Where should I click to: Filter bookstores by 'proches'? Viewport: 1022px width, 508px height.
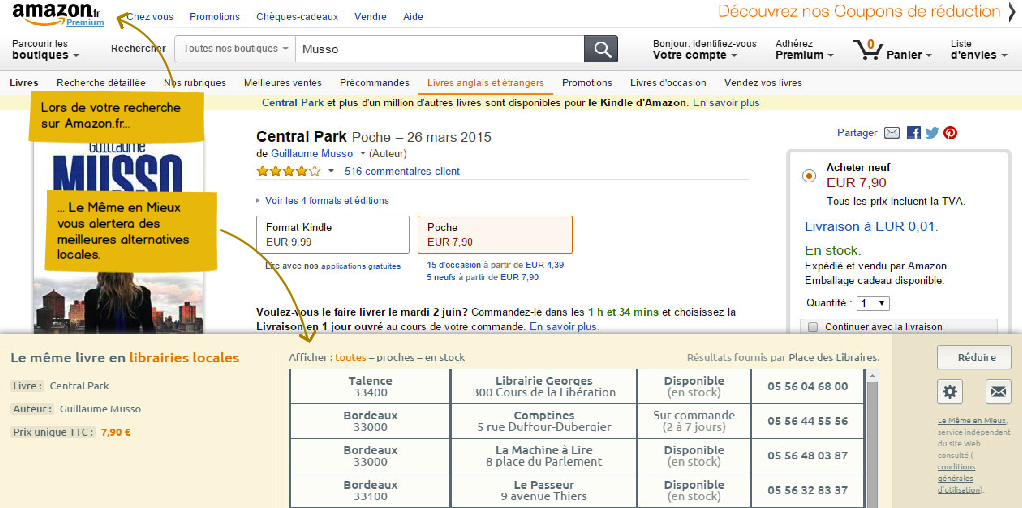click(396, 357)
